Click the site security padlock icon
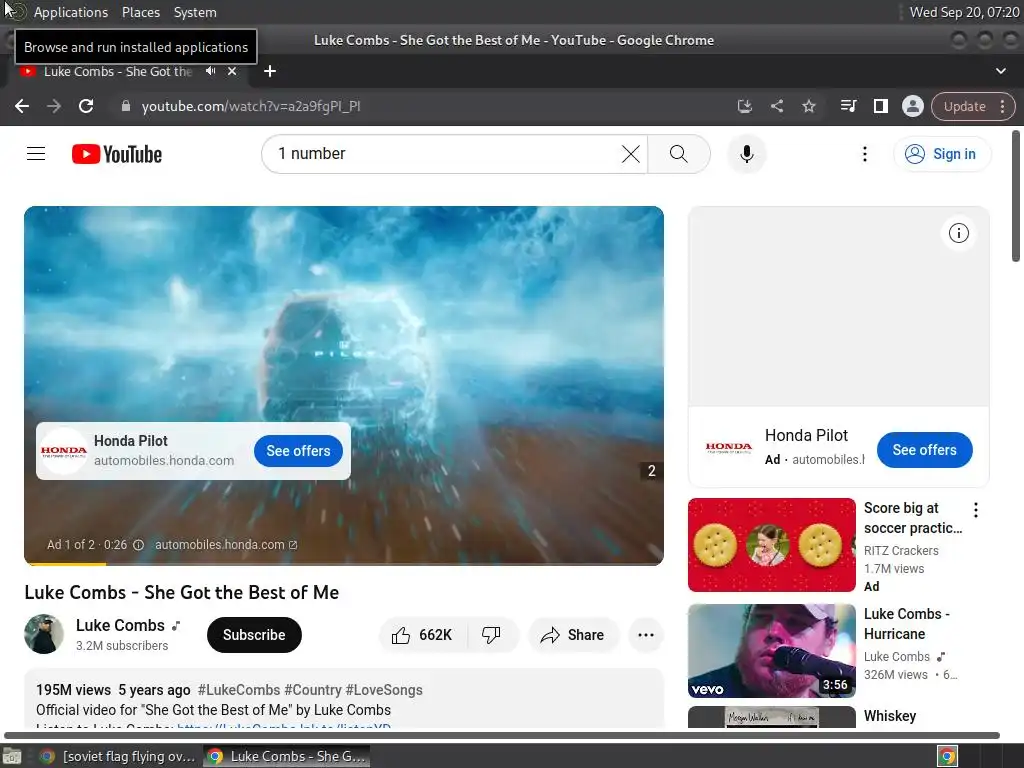The width and height of the screenshot is (1024, 768). [x=125, y=106]
